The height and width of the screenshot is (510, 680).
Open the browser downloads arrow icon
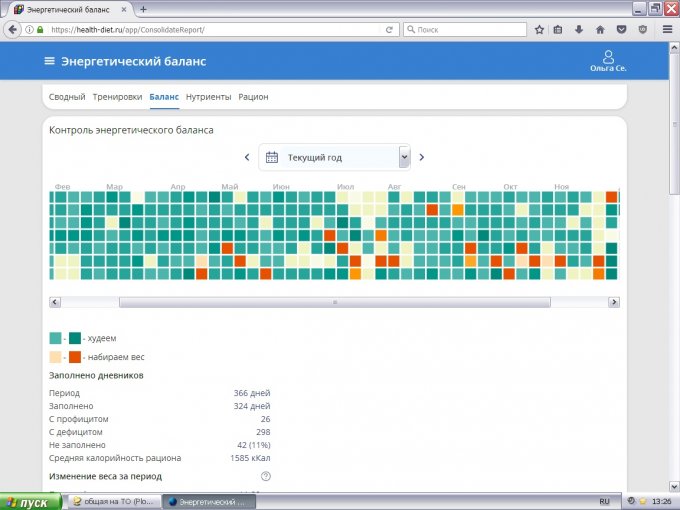tap(579, 30)
